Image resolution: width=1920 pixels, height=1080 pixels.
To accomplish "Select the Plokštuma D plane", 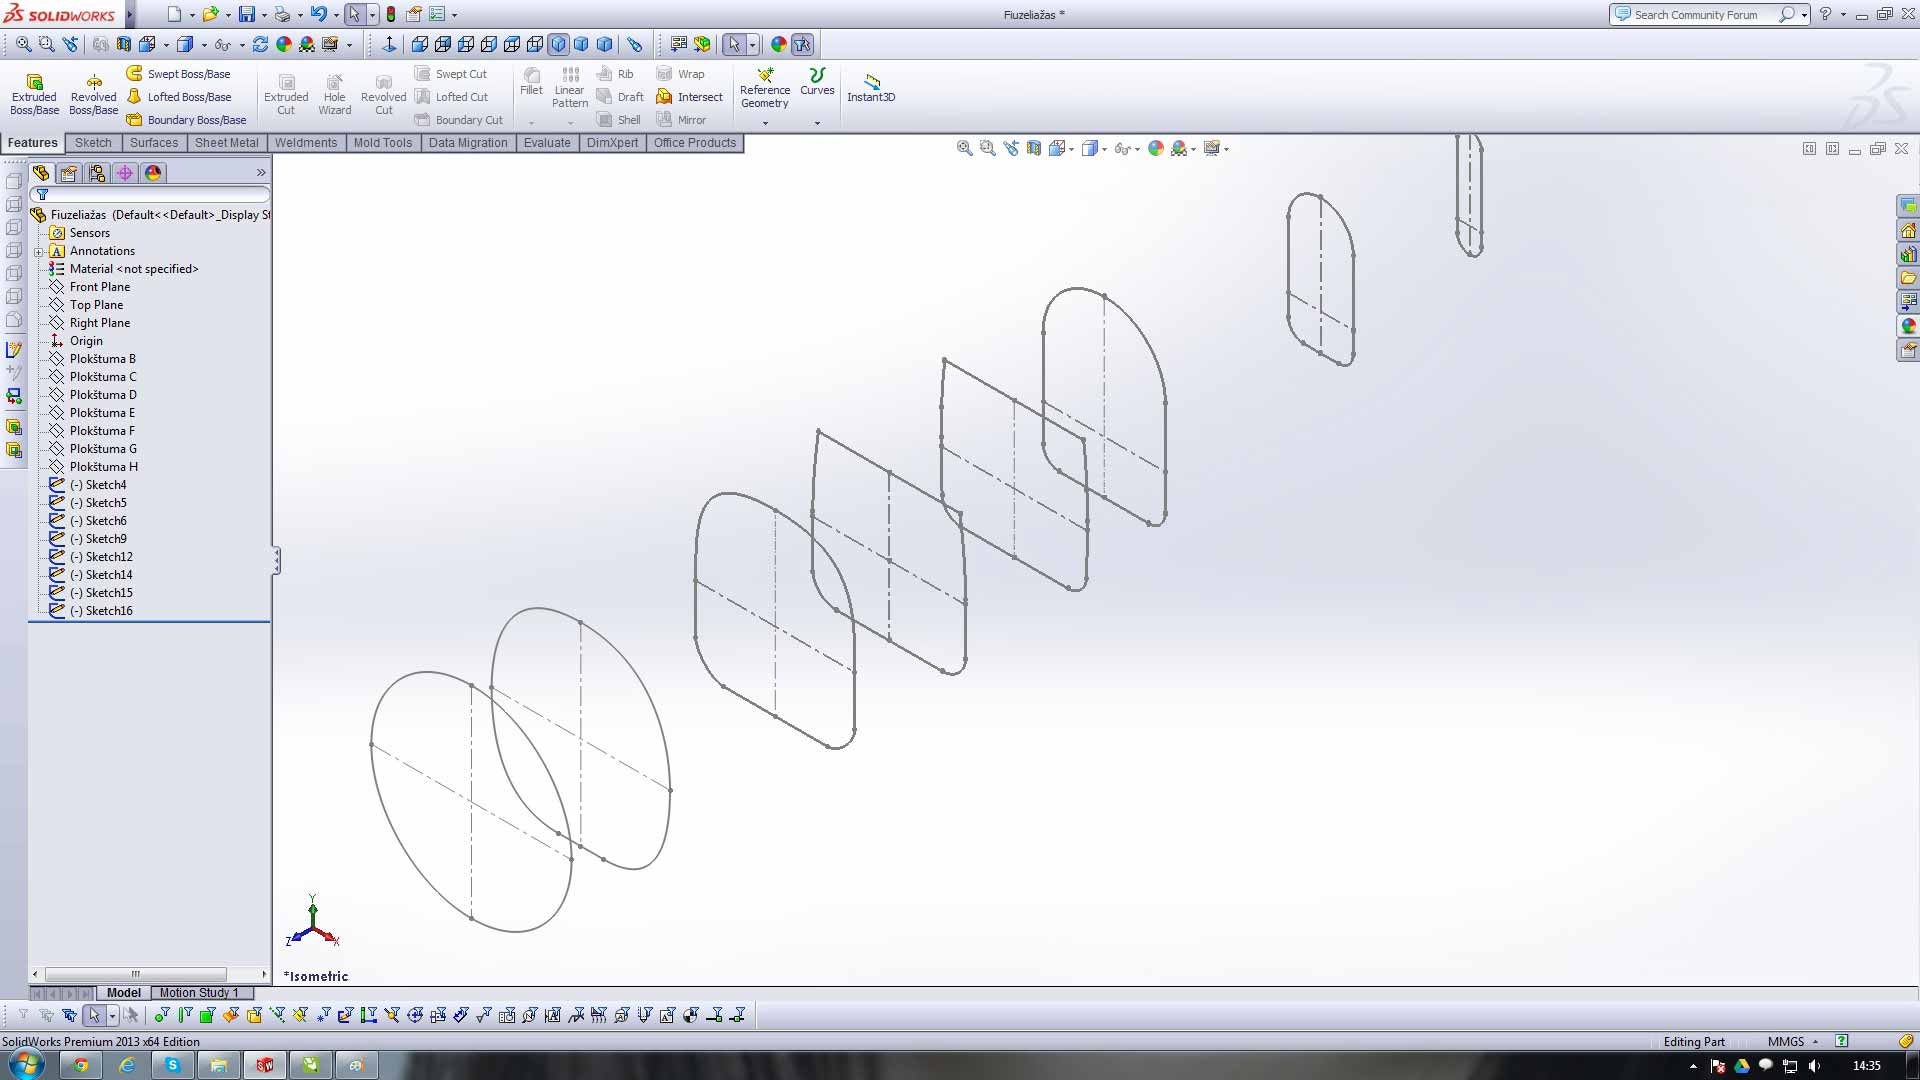I will (102, 395).
